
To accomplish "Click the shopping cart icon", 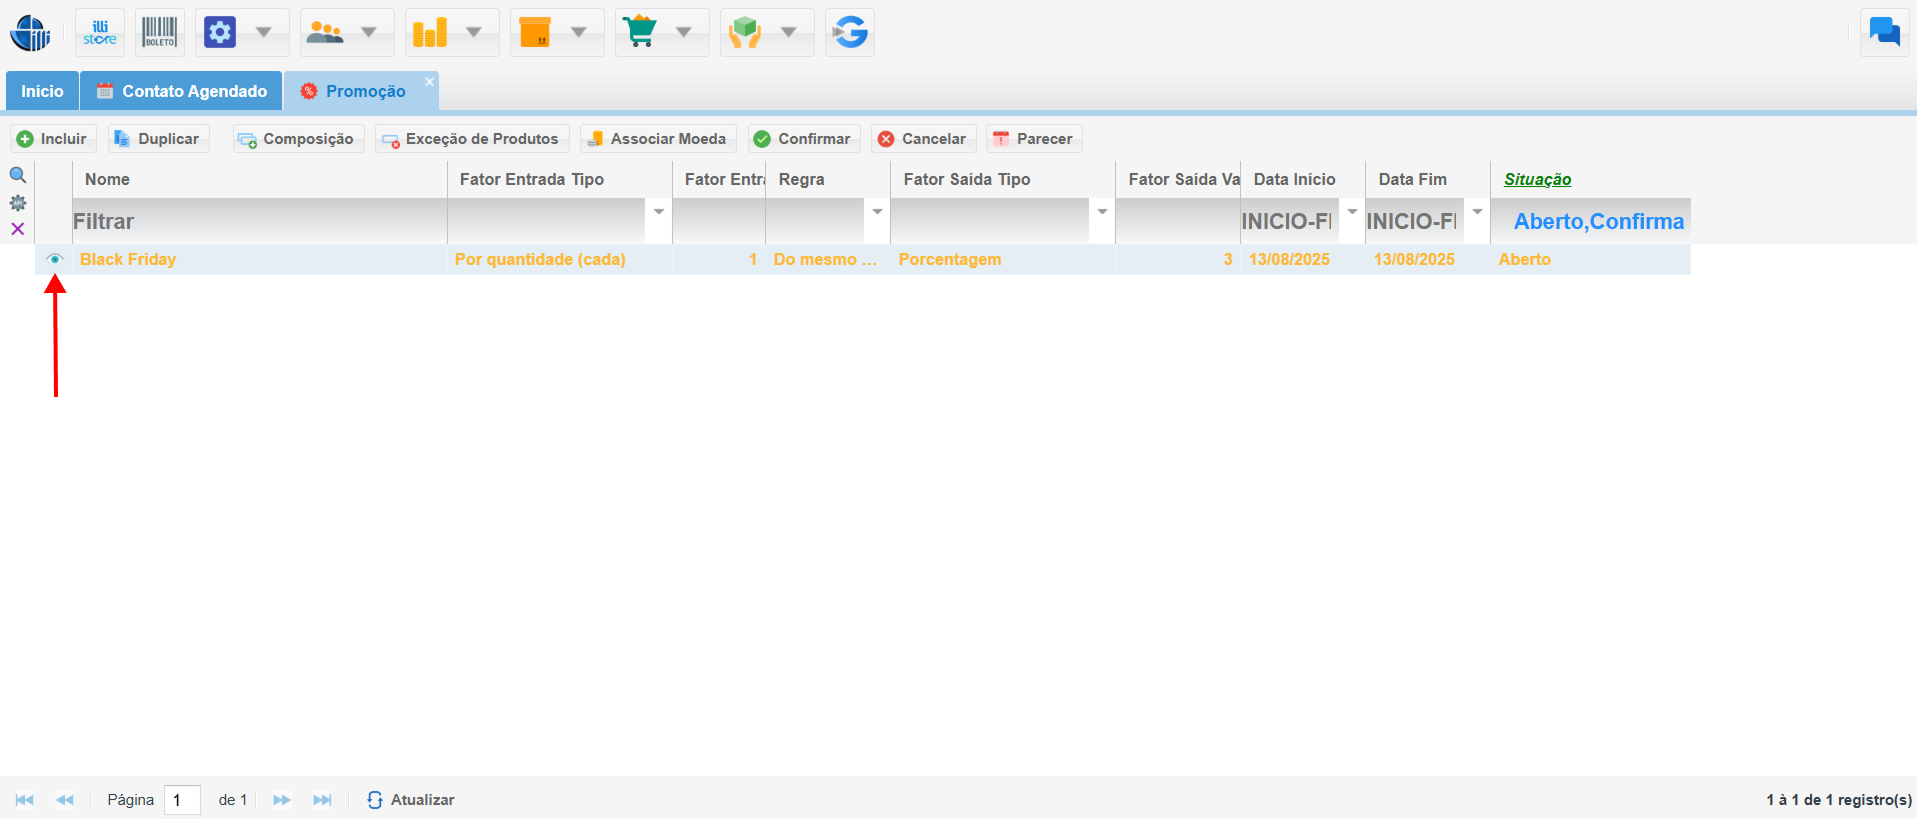I will coord(640,33).
